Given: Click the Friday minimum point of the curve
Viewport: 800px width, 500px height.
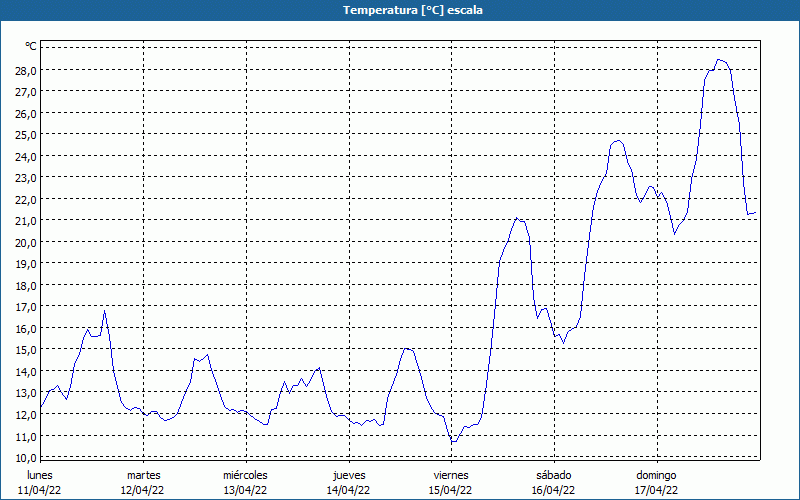Looking at the screenshot, I should click(454, 441).
